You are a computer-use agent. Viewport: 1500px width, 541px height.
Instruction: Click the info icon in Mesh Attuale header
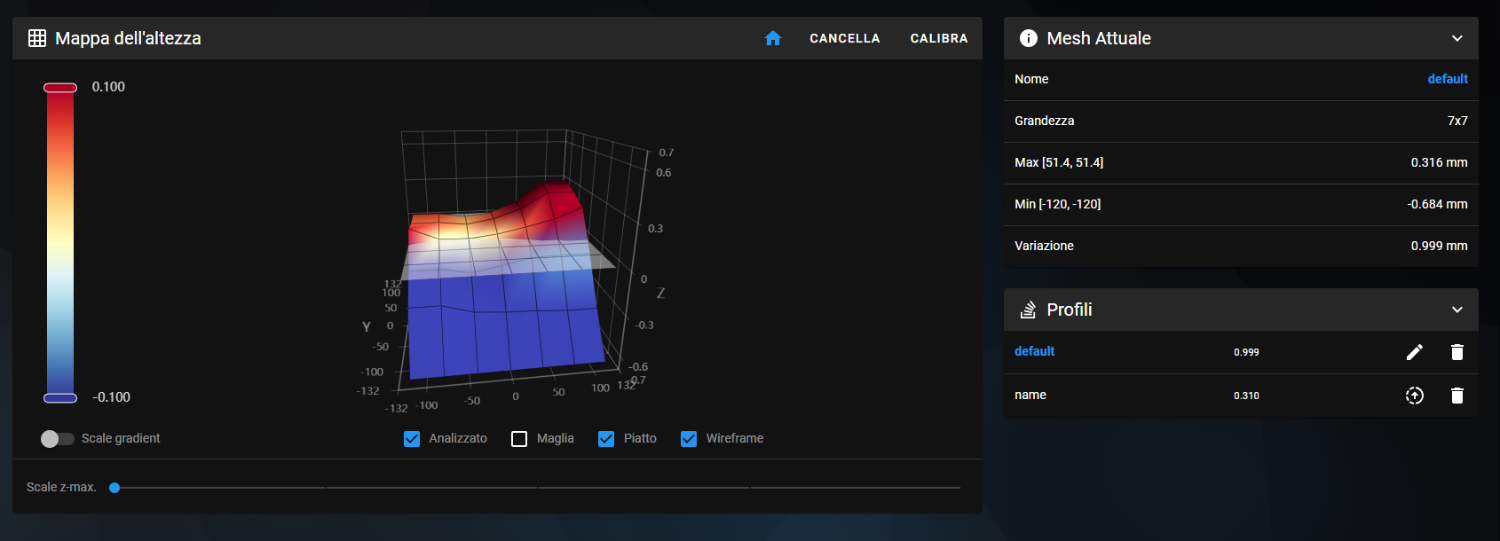pyautogui.click(x=1028, y=38)
